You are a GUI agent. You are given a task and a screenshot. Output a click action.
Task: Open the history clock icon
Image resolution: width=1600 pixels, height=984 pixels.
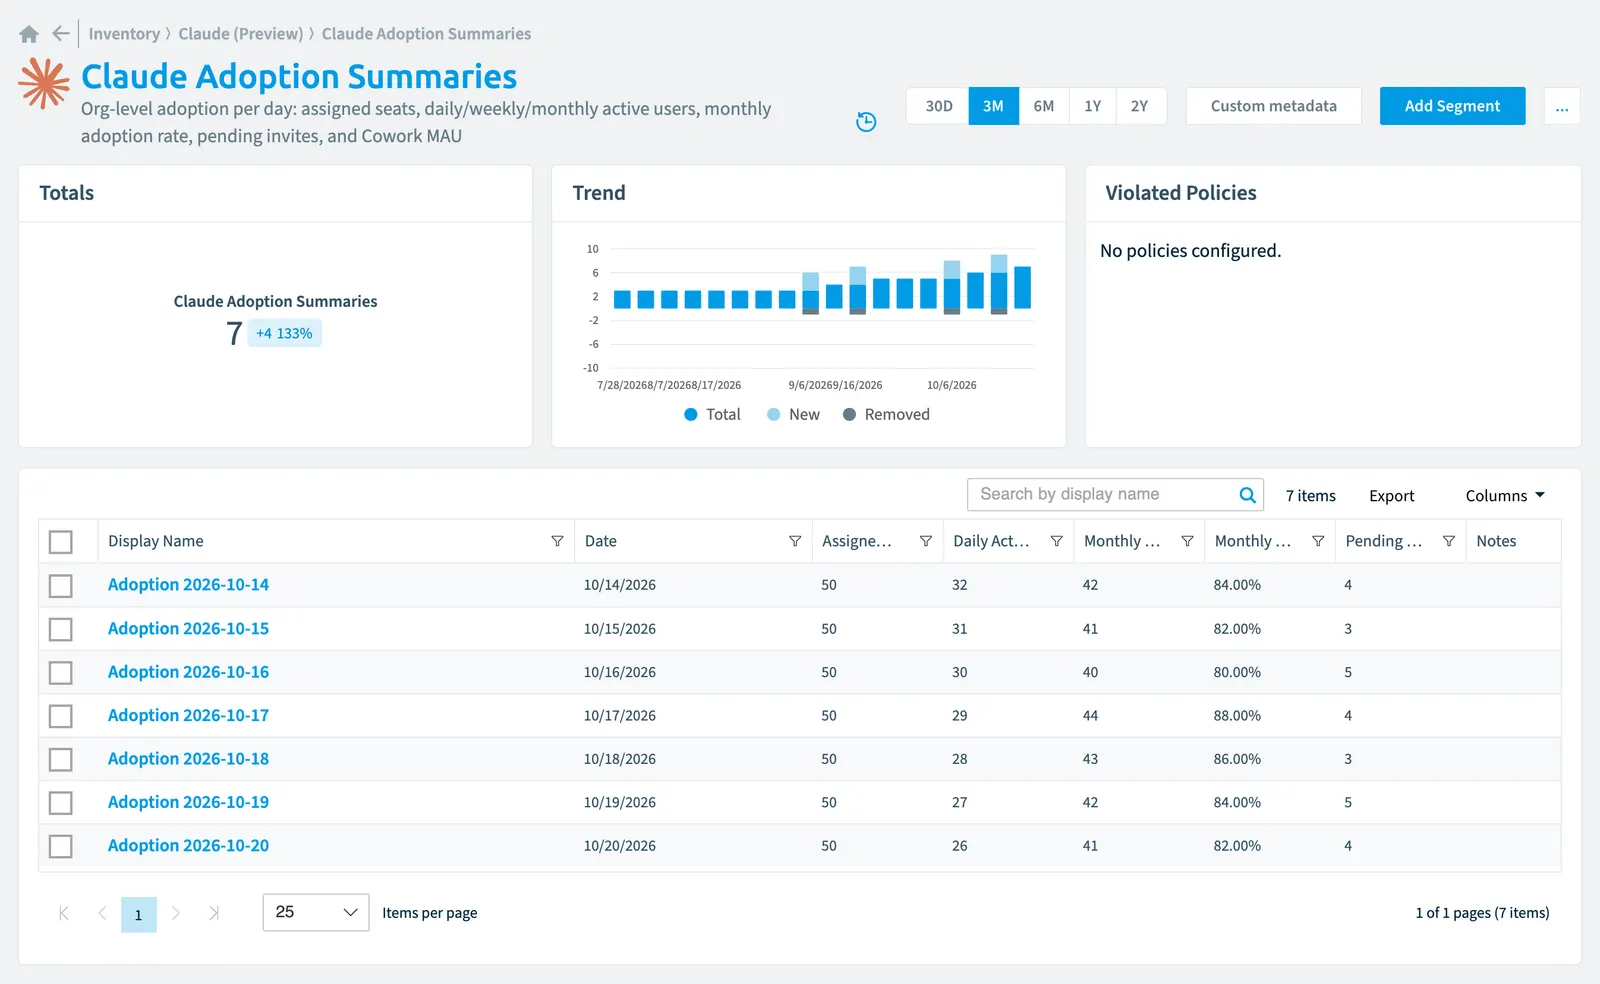click(866, 122)
